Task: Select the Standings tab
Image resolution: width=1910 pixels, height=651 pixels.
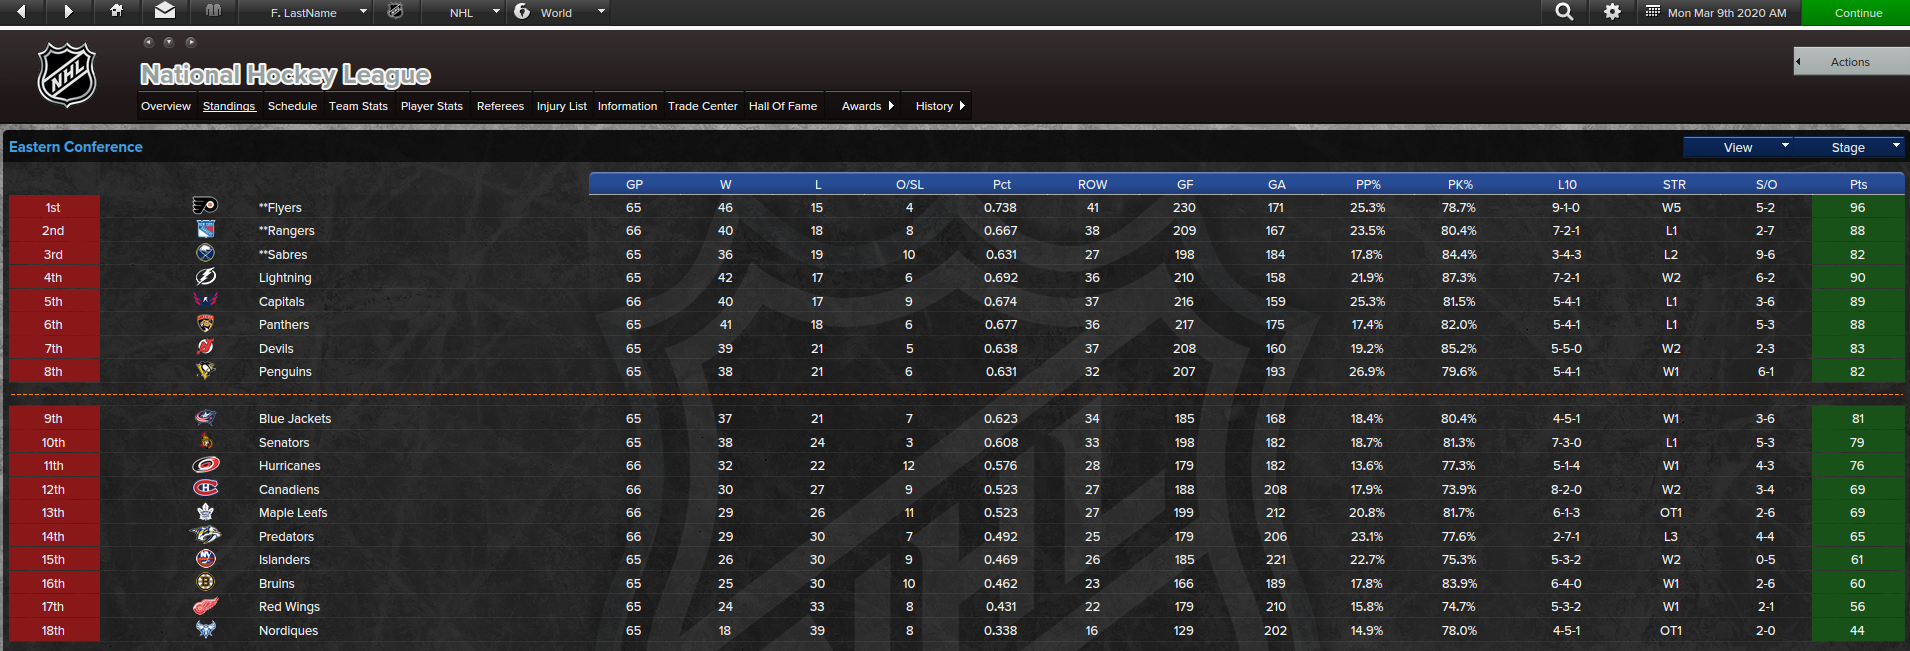Action: pos(229,106)
